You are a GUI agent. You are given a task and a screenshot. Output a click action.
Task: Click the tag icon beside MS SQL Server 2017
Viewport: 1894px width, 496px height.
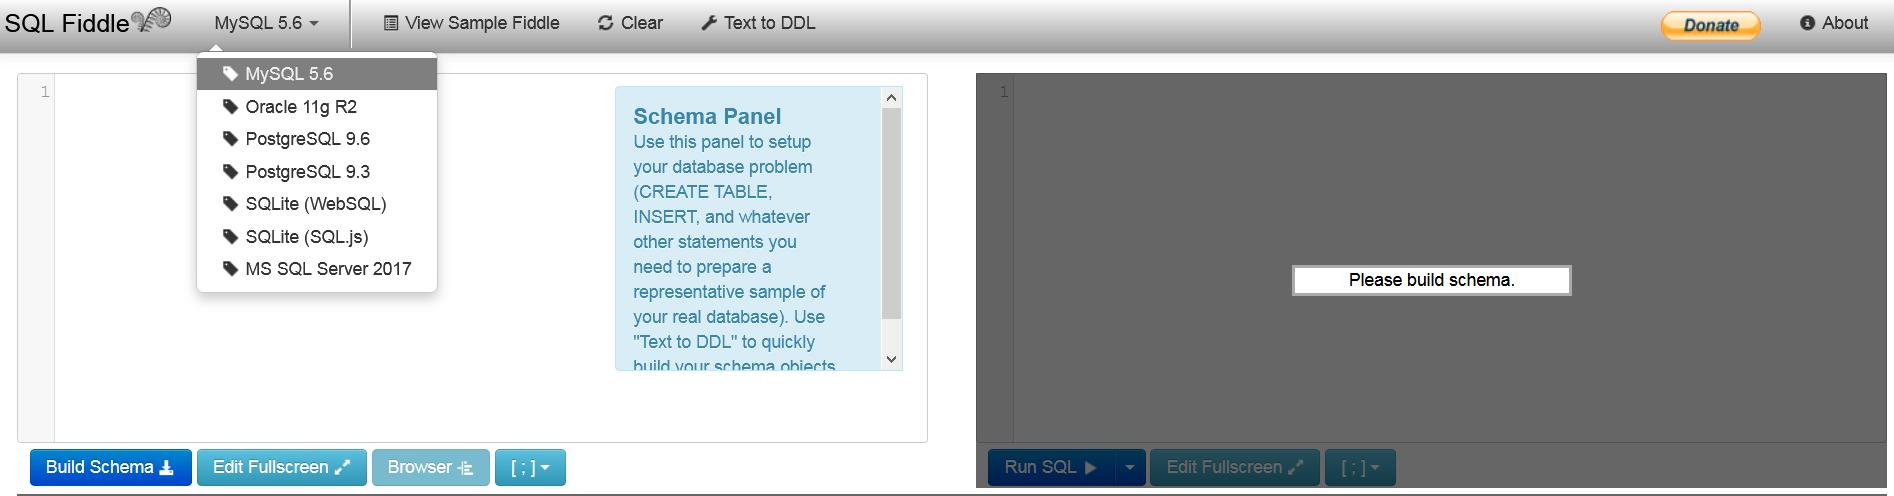[x=230, y=269]
